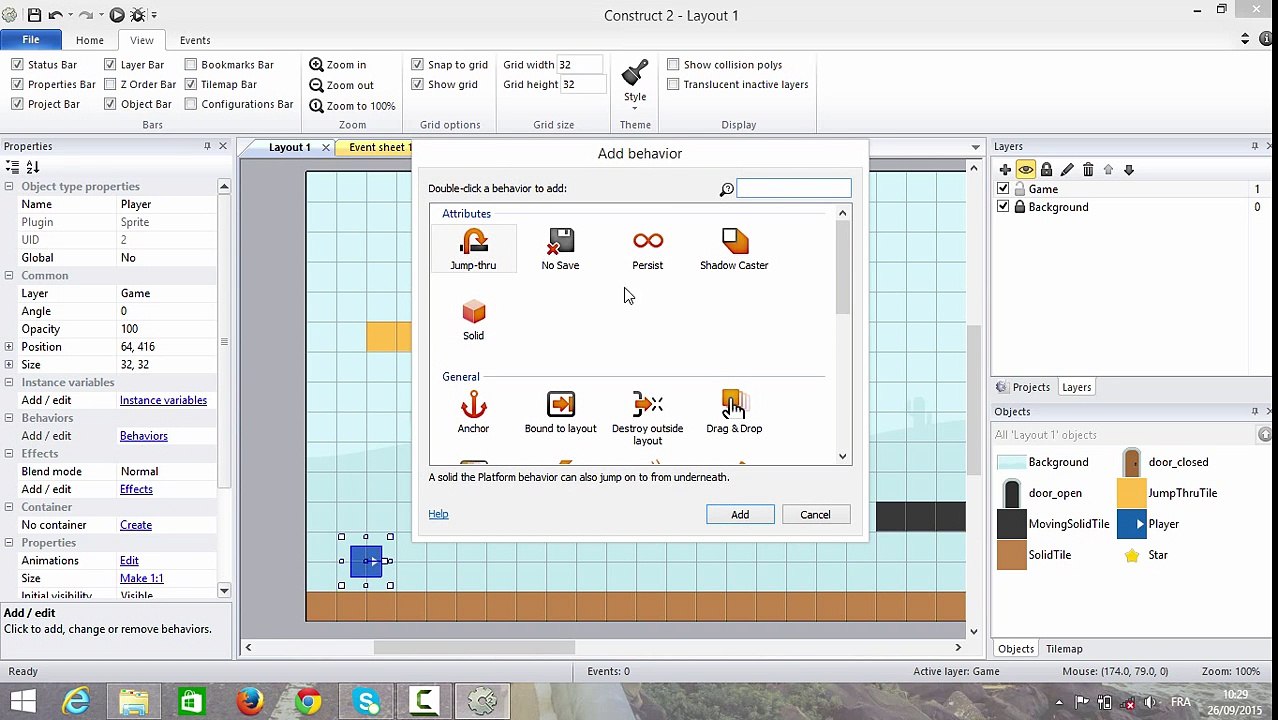The height and width of the screenshot is (720, 1278).
Task: Switch to the Events ribbon tab
Action: [195, 40]
